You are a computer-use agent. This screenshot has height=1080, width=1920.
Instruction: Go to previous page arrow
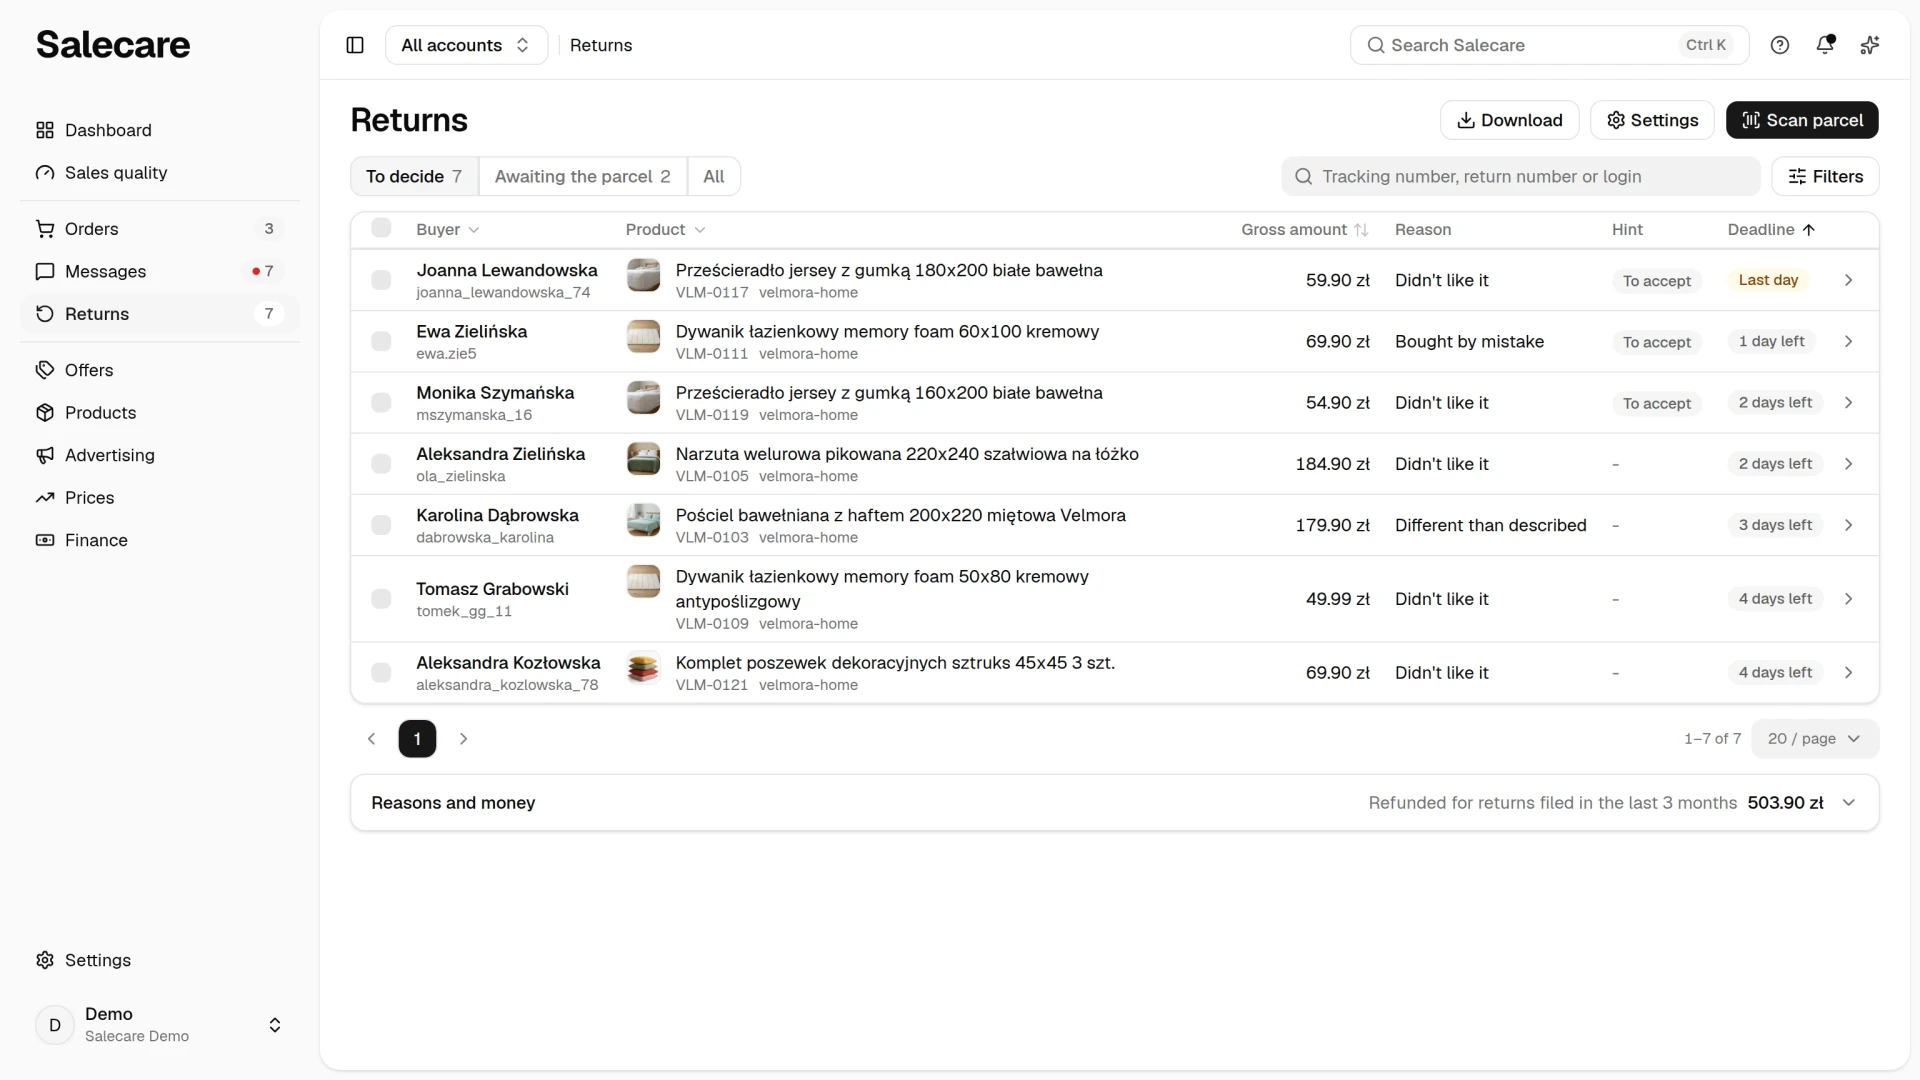pos(371,739)
